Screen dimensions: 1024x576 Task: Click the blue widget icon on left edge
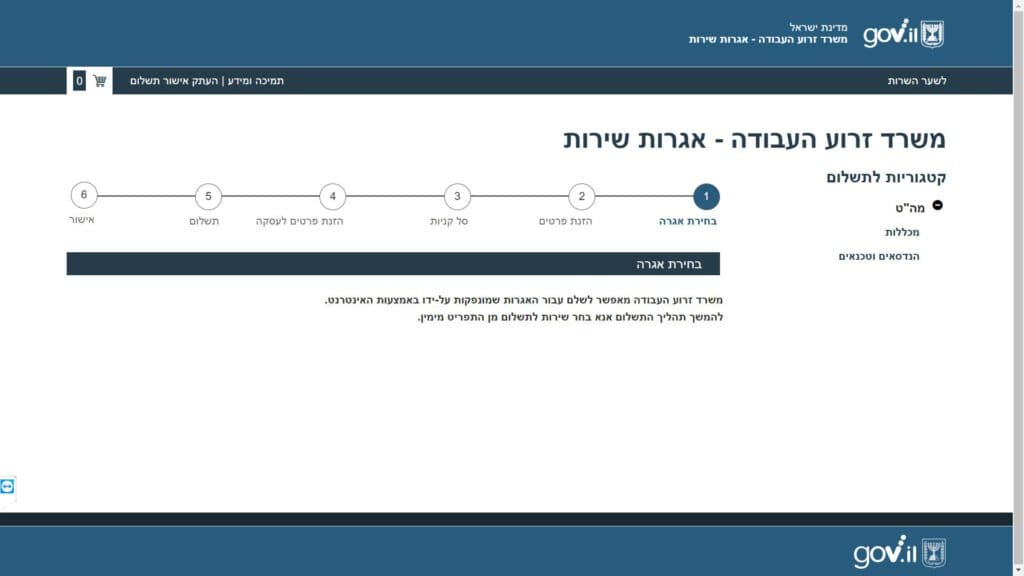(x=8, y=486)
